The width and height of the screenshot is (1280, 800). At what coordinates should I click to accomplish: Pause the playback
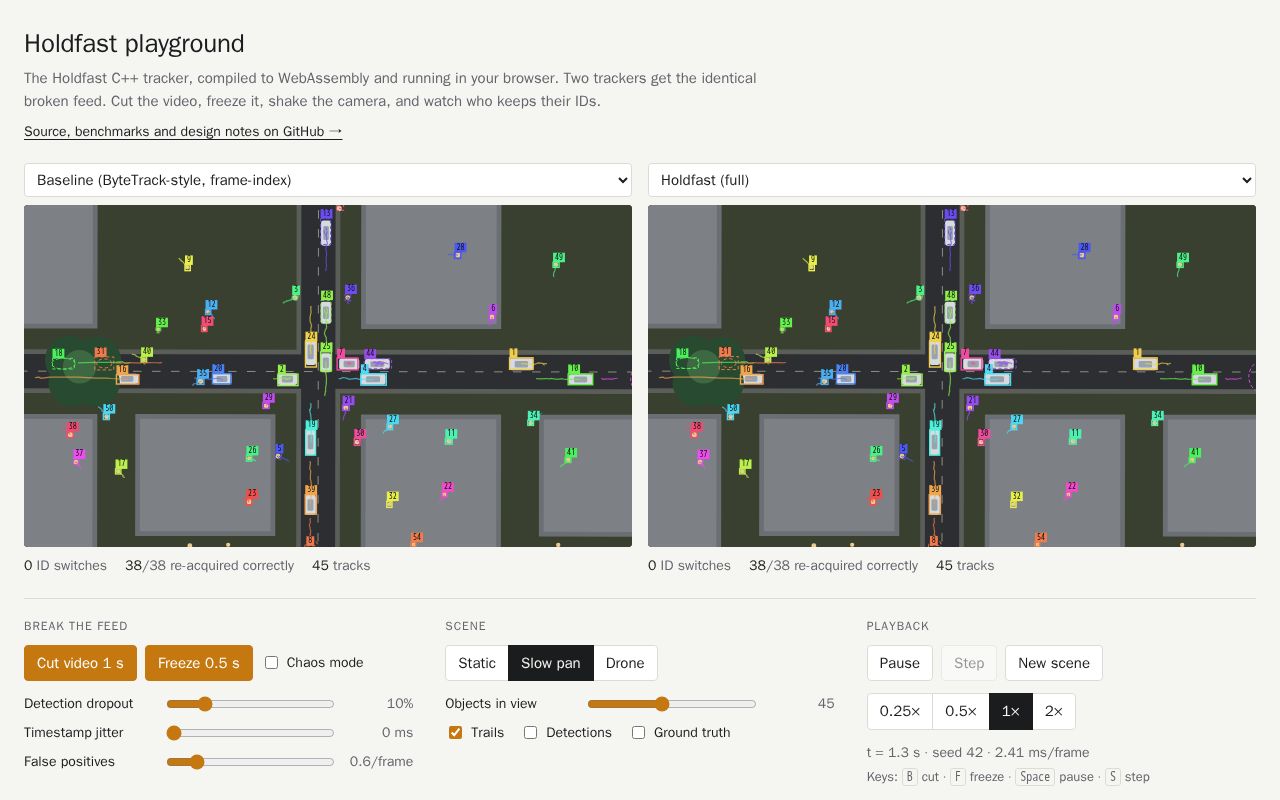click(x=900, y=663)
